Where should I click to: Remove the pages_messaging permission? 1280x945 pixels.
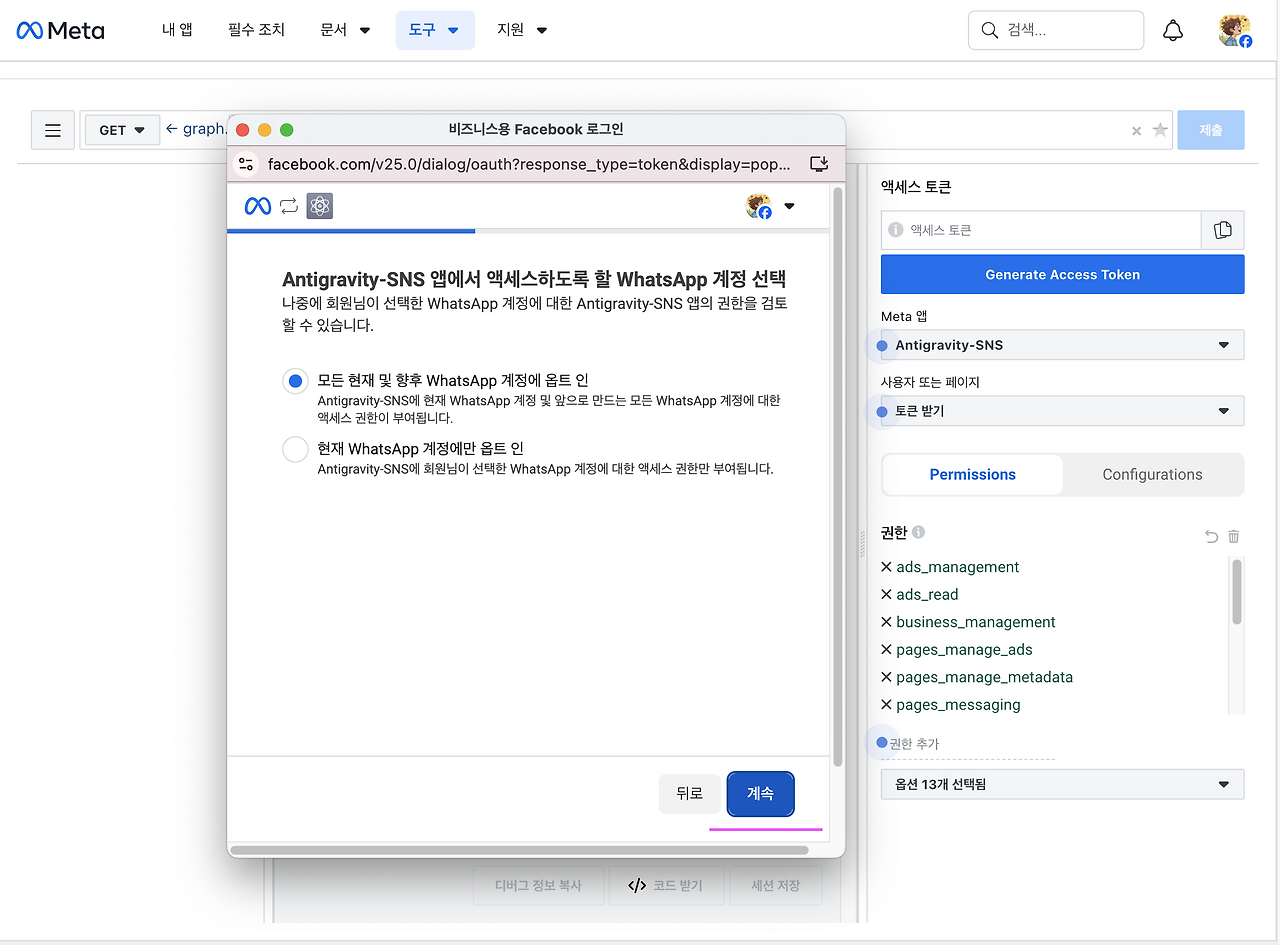[886, 704]
